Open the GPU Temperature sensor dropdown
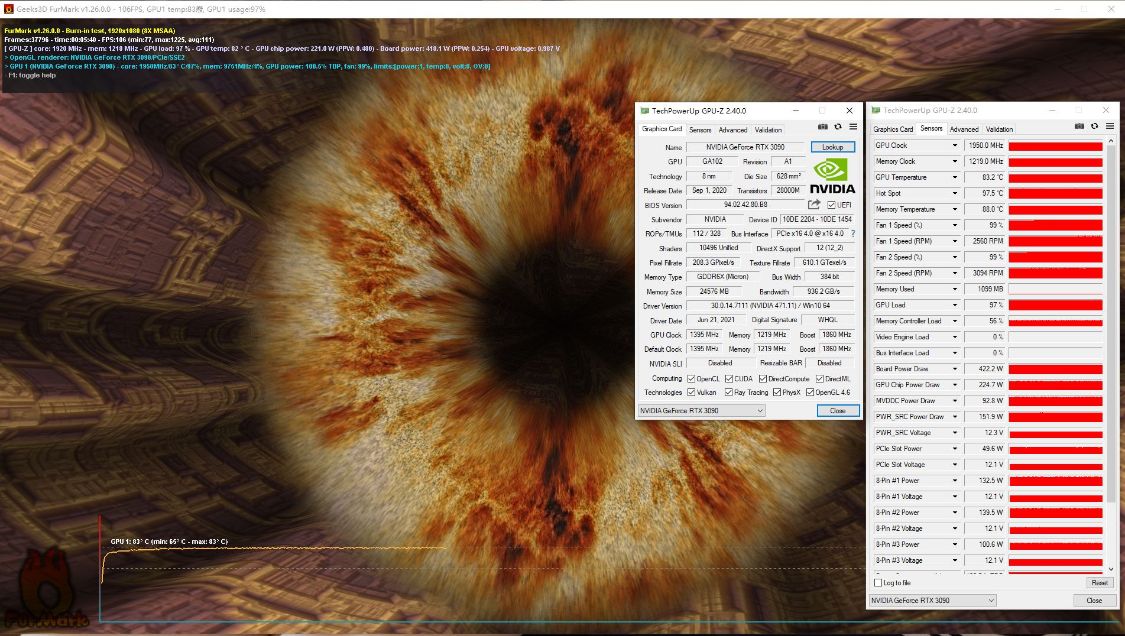The height and width of the screenshot is (636, 1125). 954,177
